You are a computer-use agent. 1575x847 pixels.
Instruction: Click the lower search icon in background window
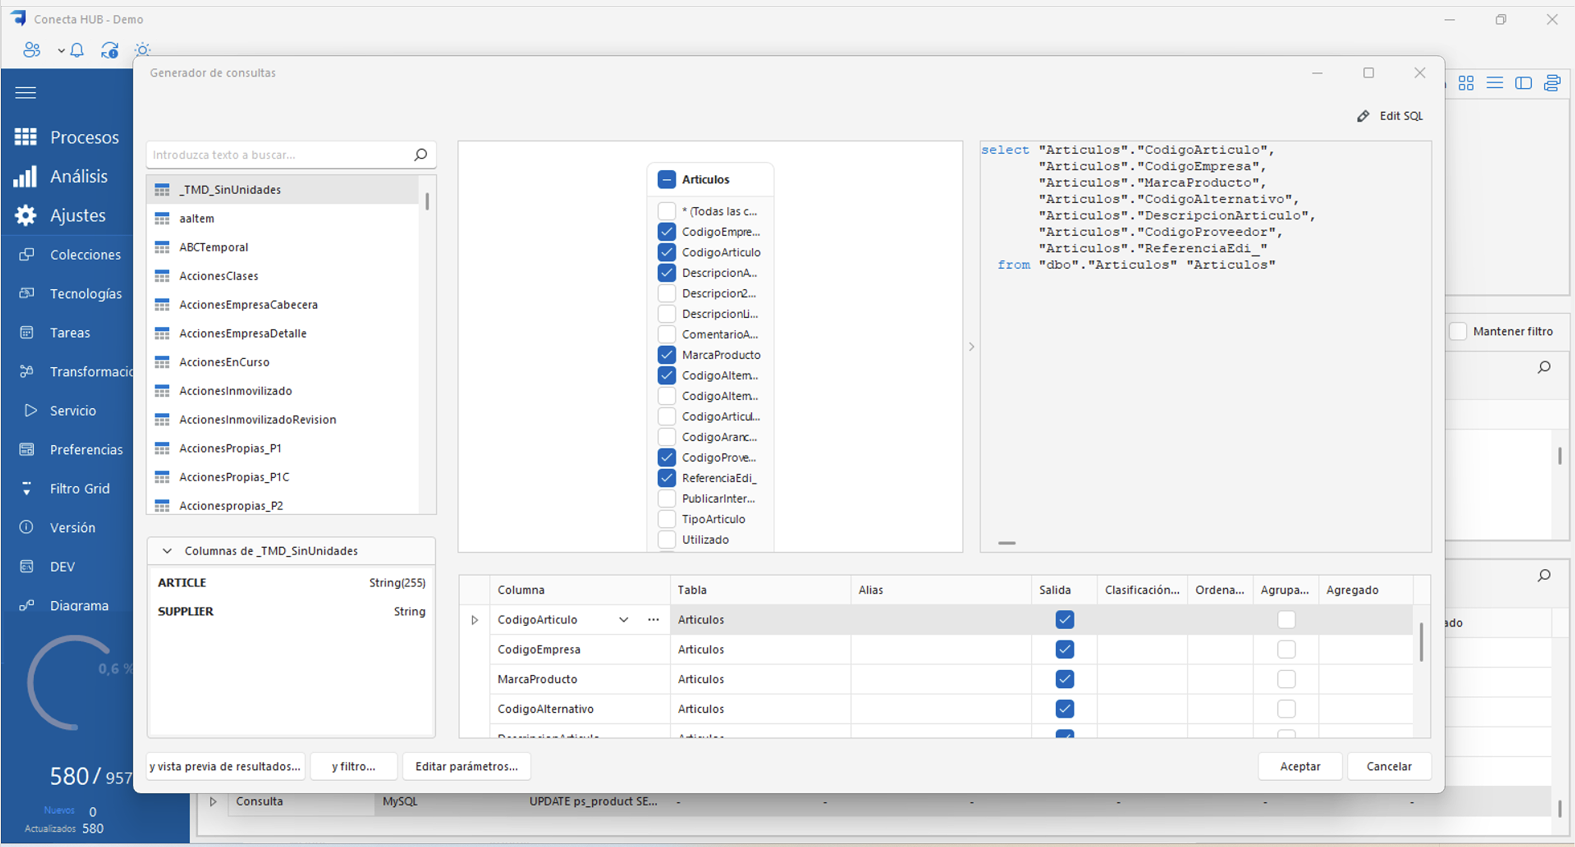click(x=1545, y=576)
